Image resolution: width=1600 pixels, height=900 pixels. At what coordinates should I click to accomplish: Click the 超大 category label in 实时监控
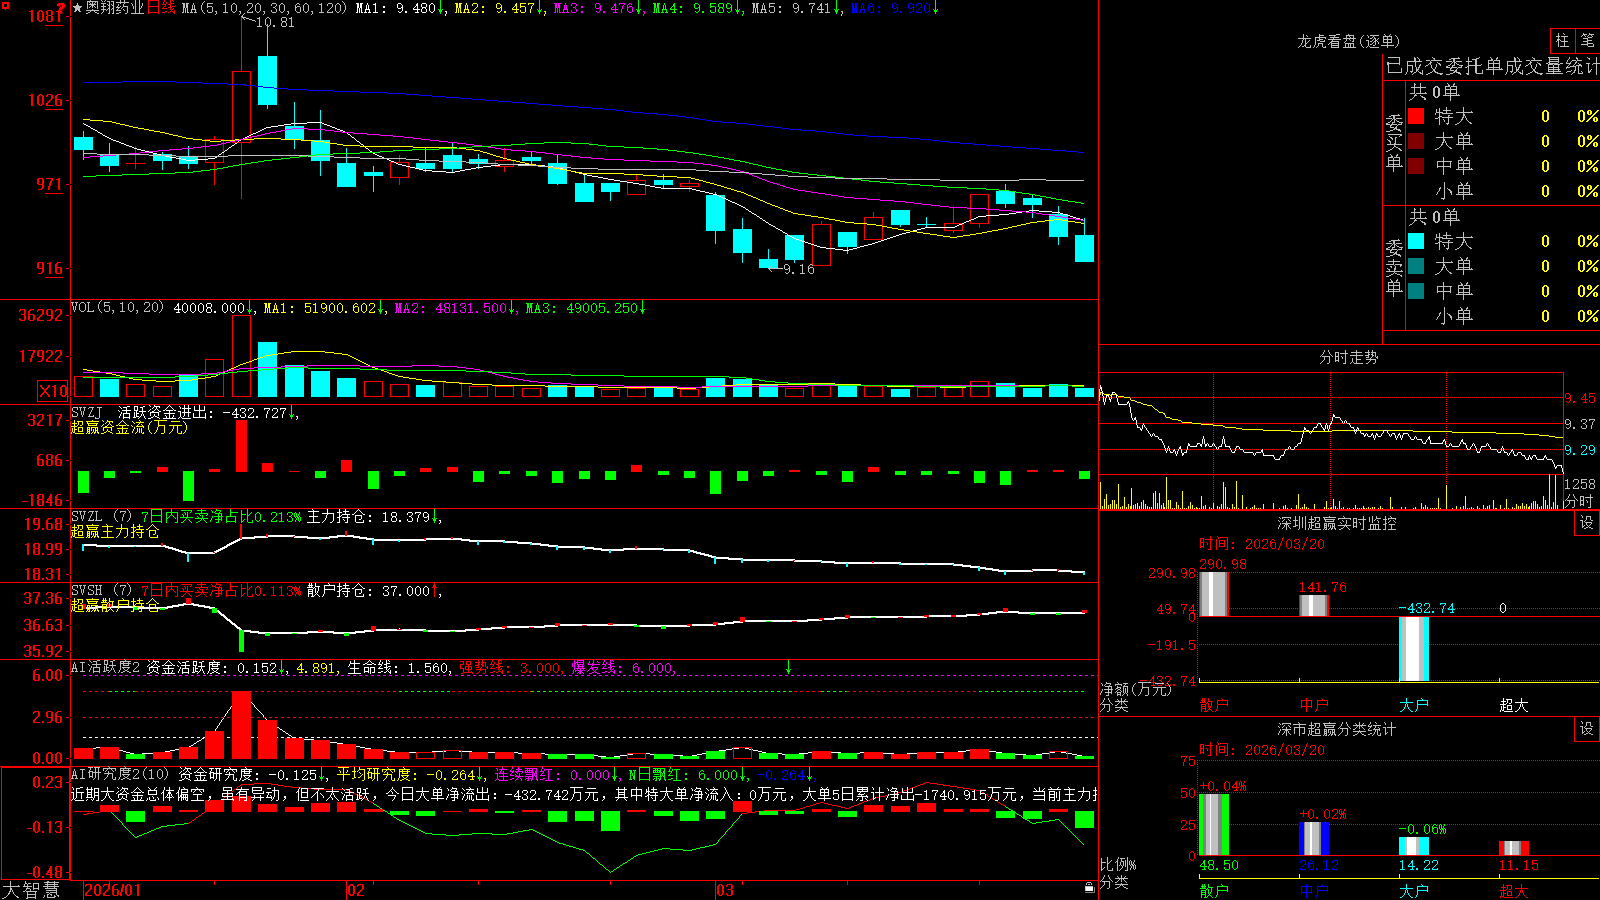tap(1513, 705)
